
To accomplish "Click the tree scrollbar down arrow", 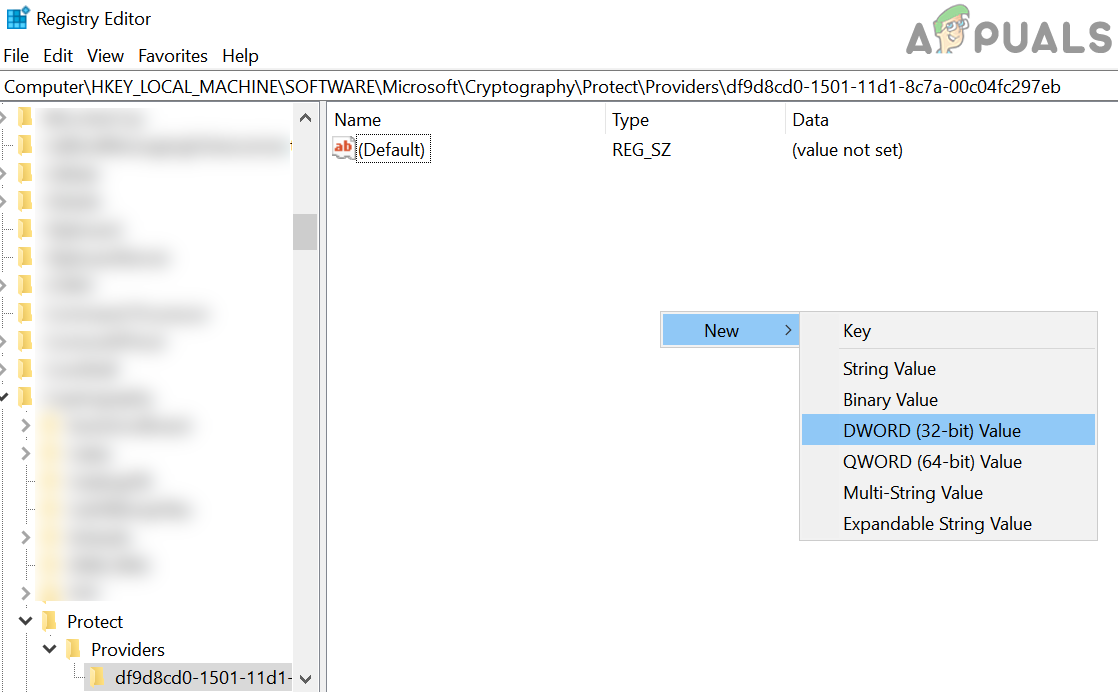I will pos(305,678).
